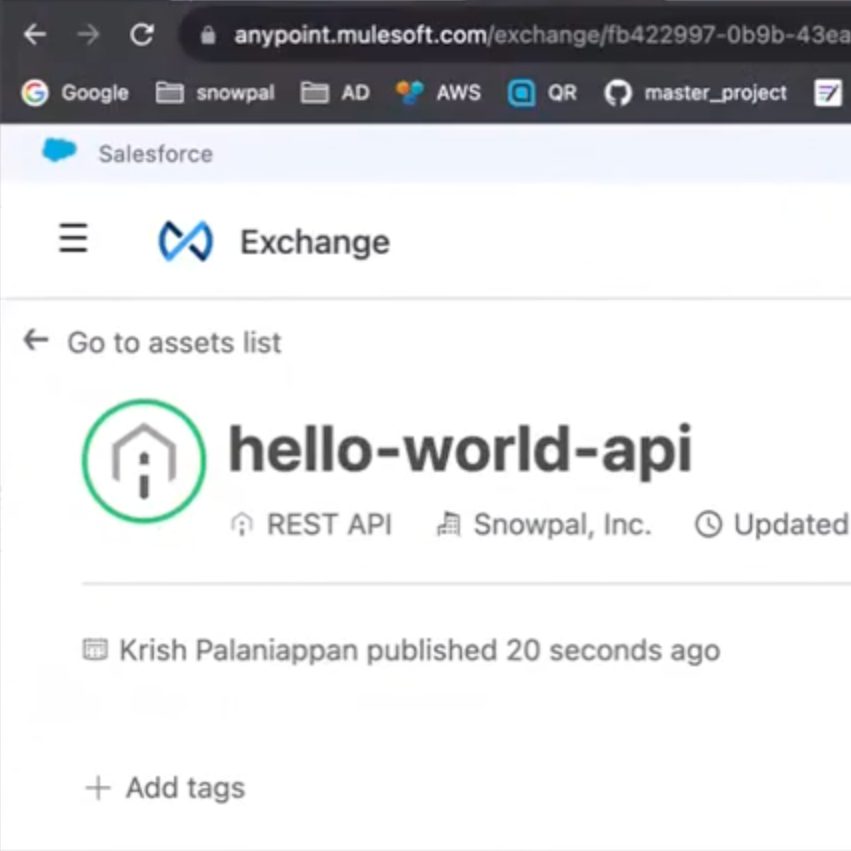Click the padlock site info icon
This screenshot has height=851, width=851.
(208, 36)
